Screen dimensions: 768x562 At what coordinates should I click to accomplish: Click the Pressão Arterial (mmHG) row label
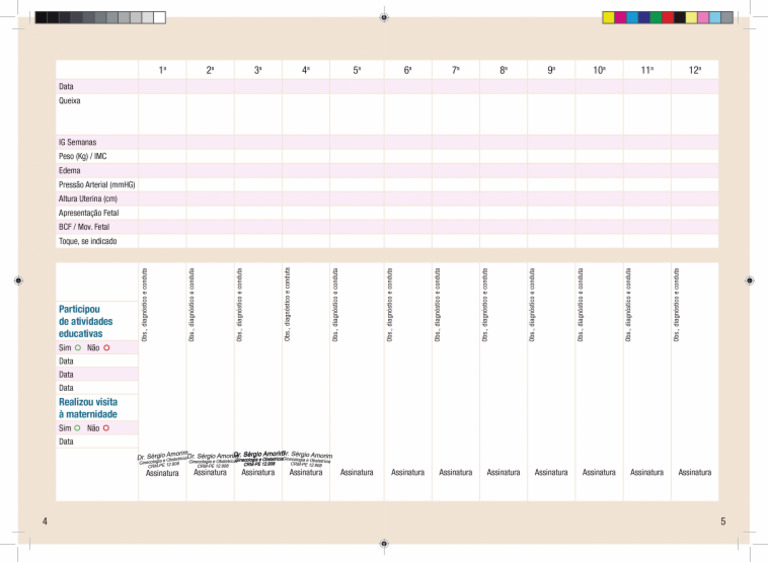coord(97,185)
